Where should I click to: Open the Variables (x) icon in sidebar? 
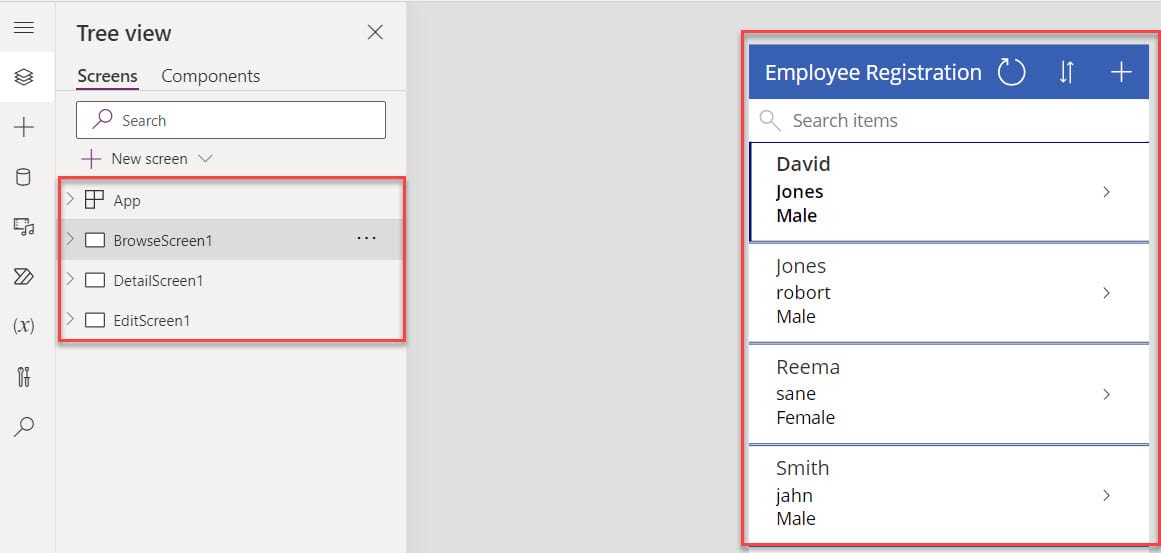click(x=23, y=327)
